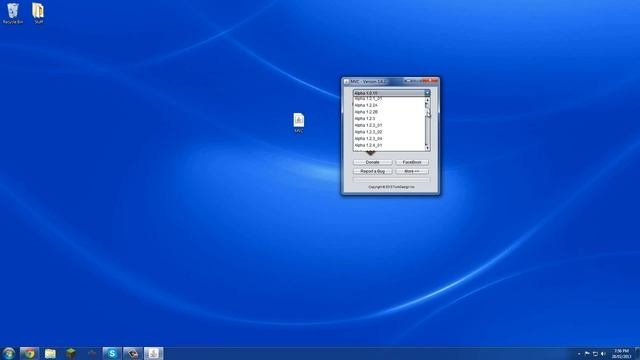Click the version list scroll up arrow
Screen dimensions: 640x360
(427, 100)
